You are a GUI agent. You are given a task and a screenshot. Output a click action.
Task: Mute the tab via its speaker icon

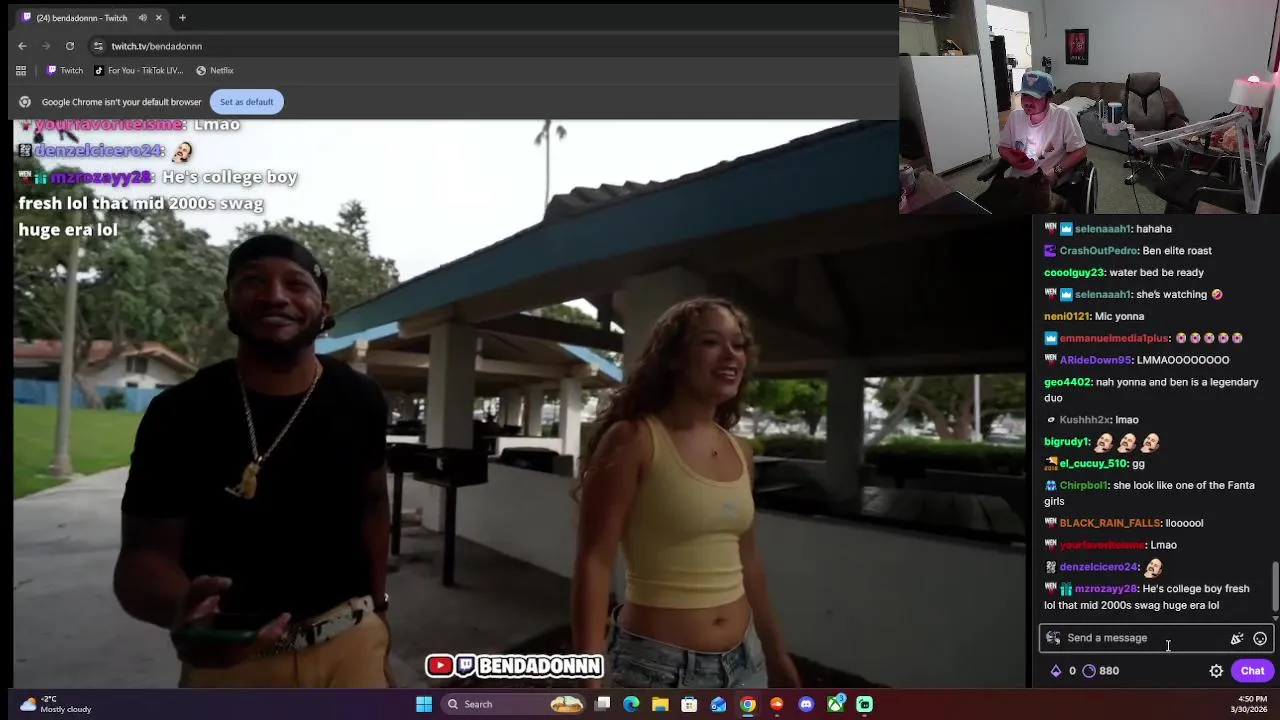coord(143,18)
